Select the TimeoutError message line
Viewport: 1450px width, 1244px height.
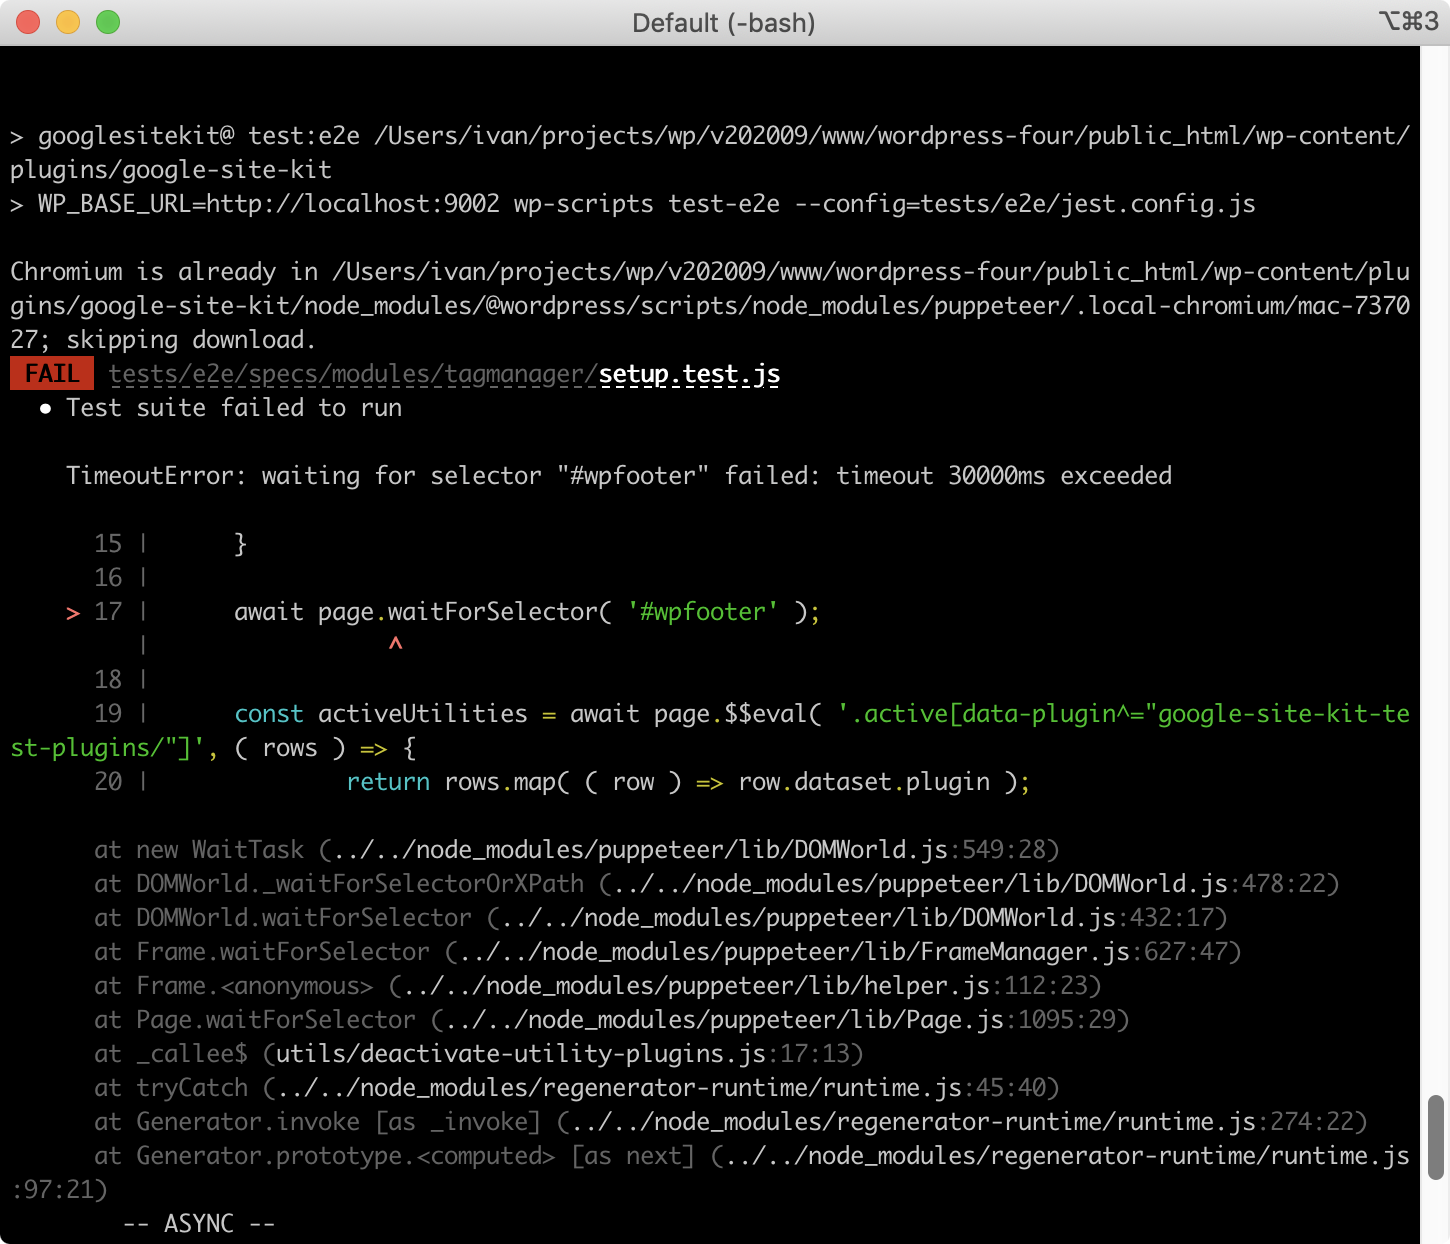tap(618, 475)
